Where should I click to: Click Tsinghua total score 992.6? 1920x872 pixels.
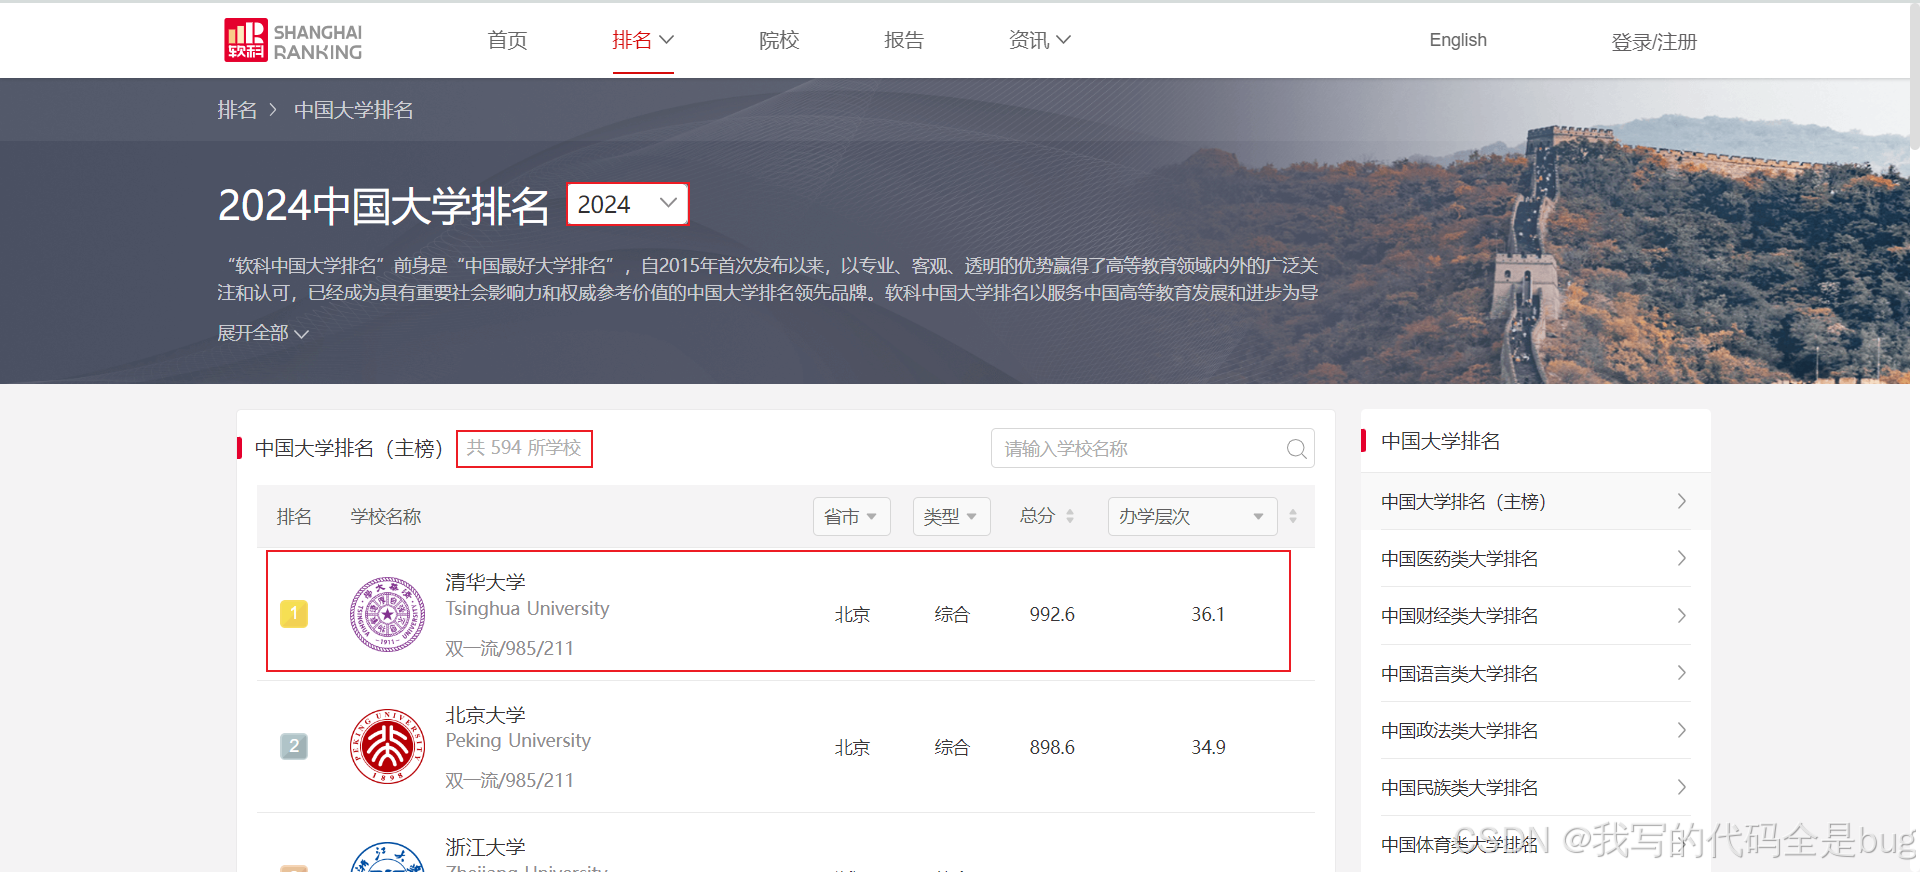[x=1052, y=614]
